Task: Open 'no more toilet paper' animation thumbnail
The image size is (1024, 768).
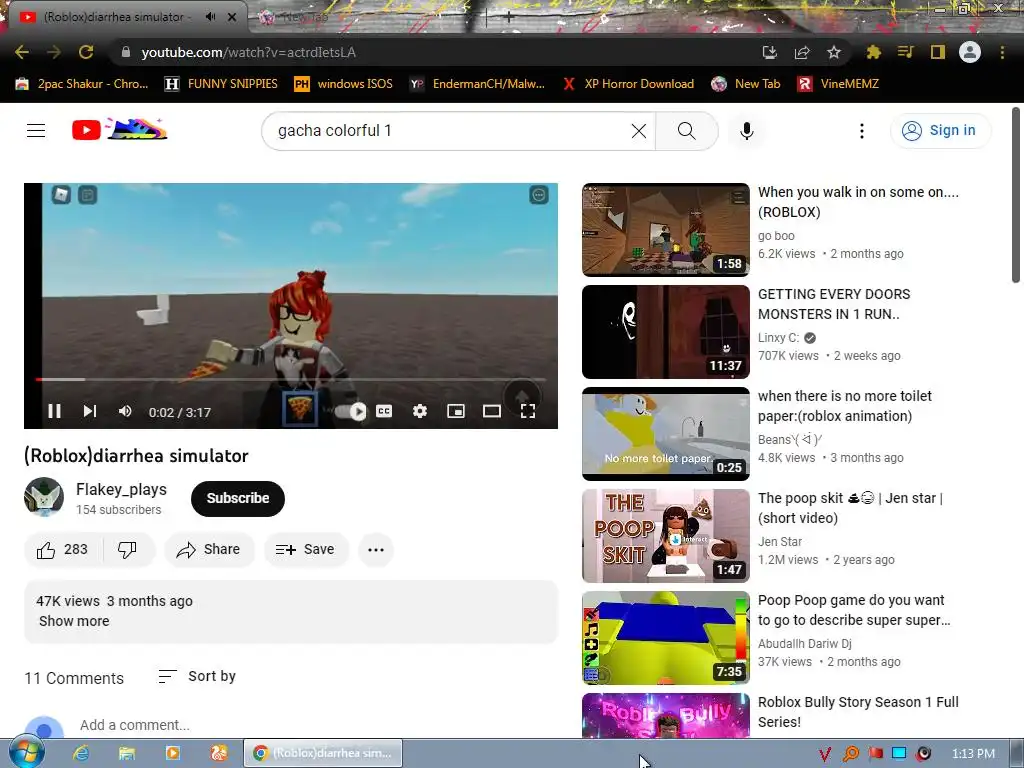Action: tap(665, 434)
